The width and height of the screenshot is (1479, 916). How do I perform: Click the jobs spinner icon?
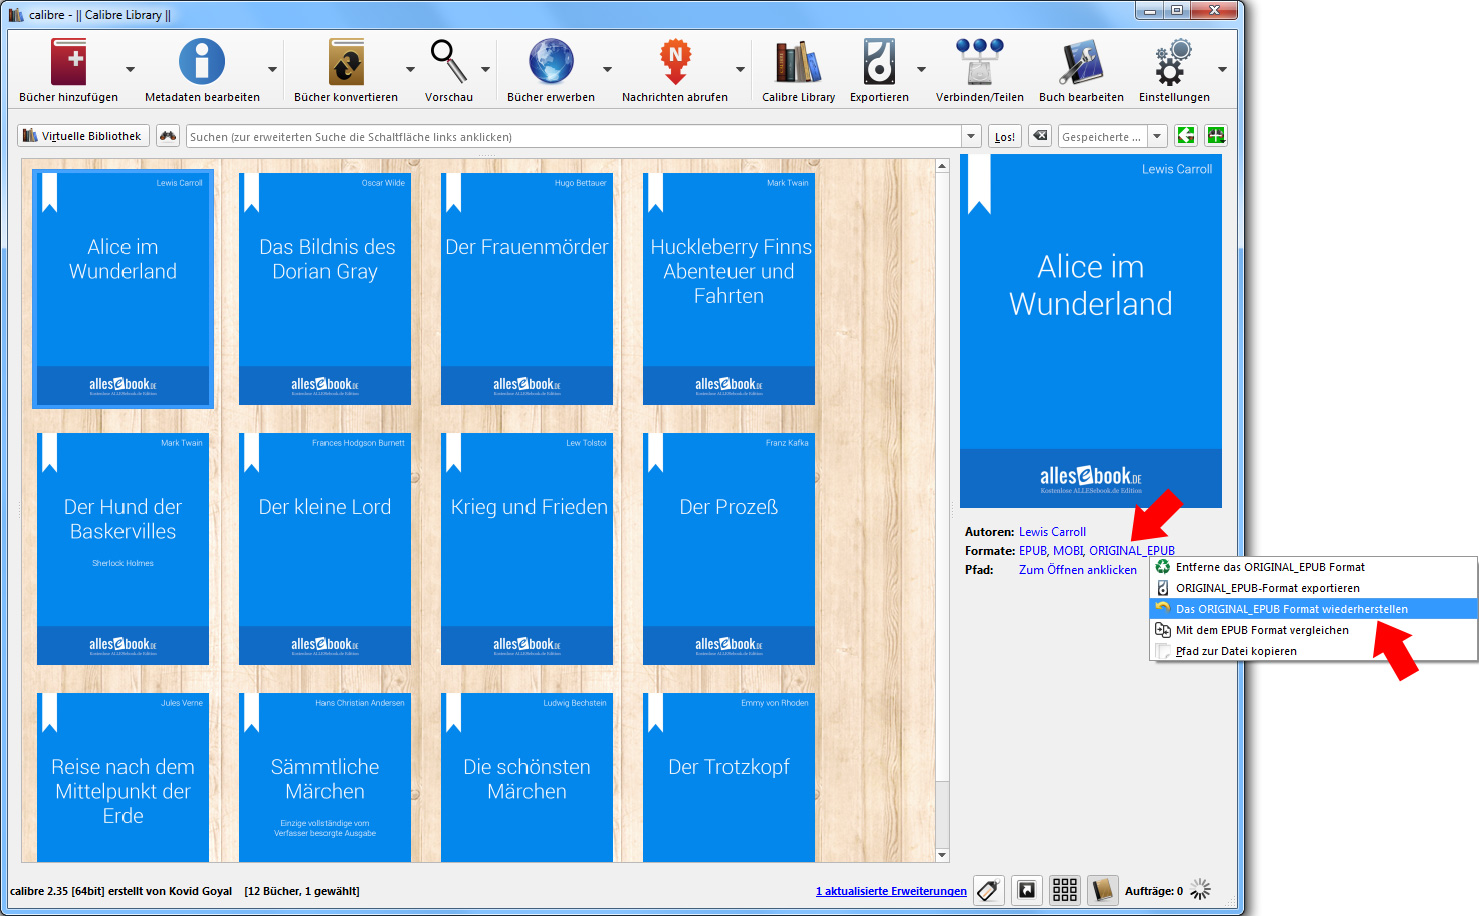click(1201, 890)
